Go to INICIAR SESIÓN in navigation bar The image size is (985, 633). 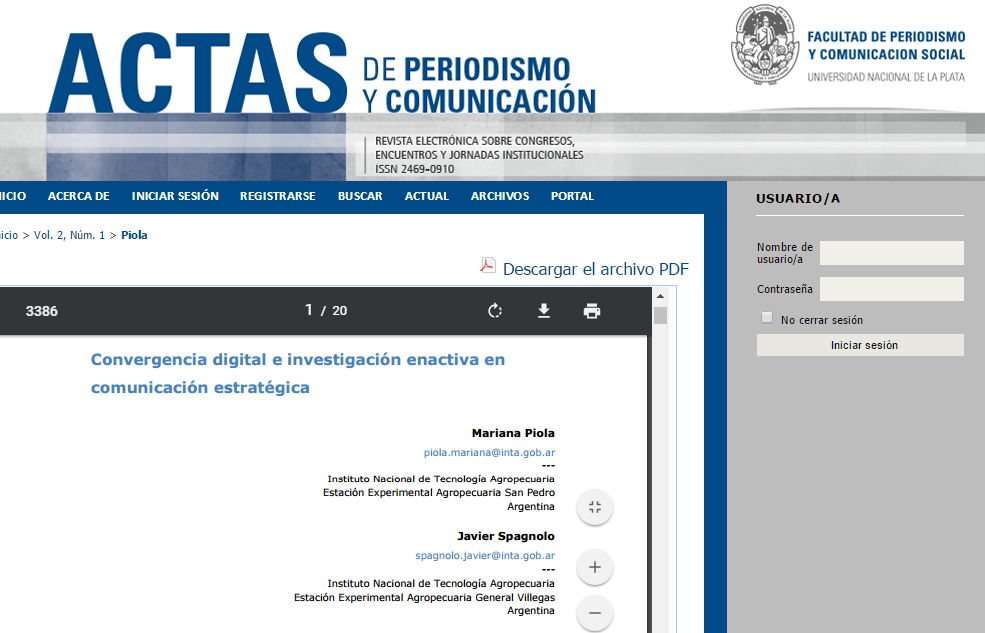click(x=175, y=196)
